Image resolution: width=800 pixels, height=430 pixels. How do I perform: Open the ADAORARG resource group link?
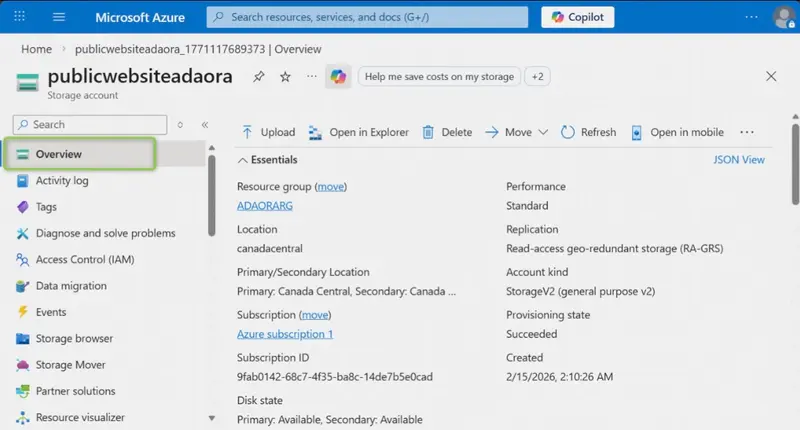click(x=265, y=206)
